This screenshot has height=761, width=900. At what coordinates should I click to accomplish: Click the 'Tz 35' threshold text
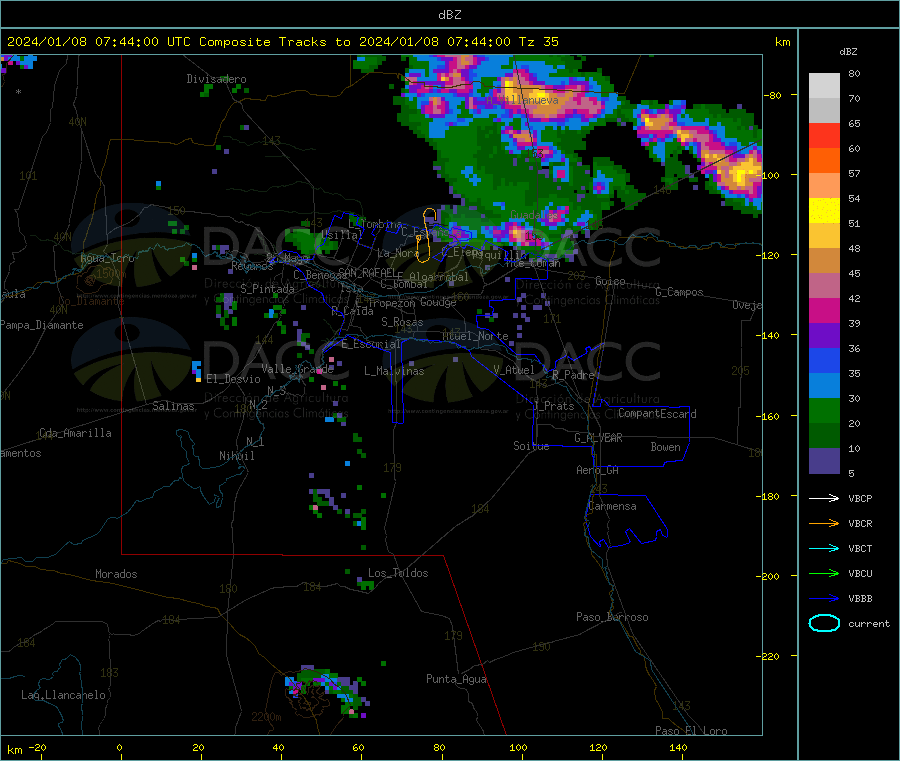point(538,42)
